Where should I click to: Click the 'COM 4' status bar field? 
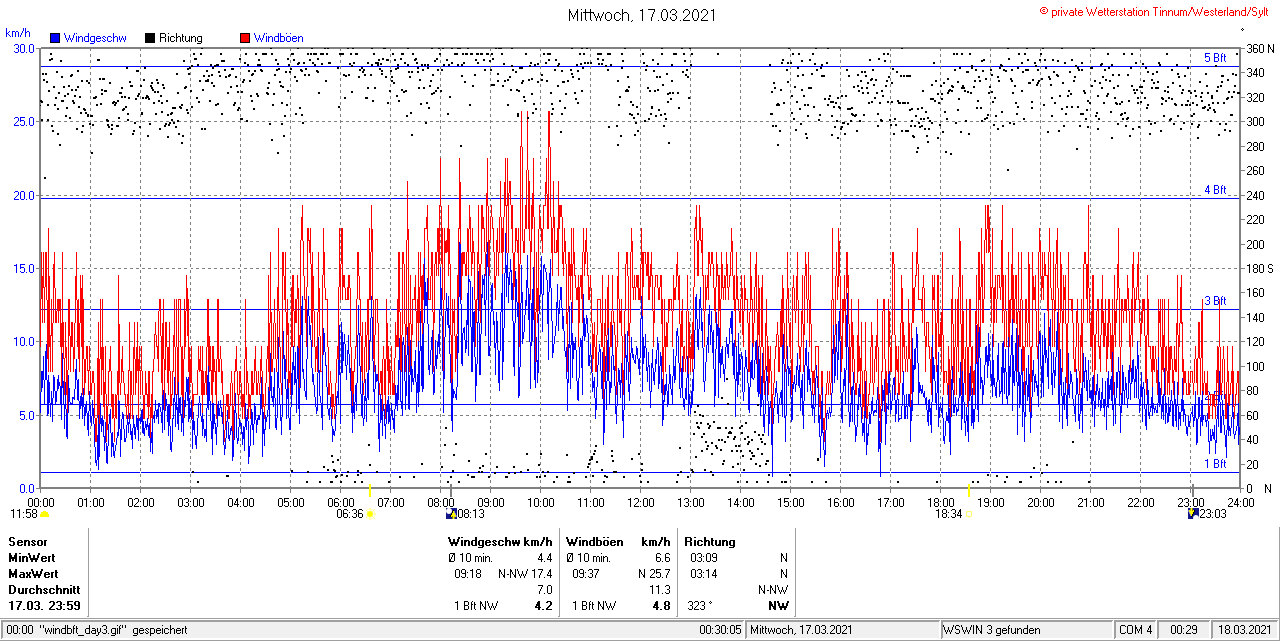pyautogui.click(x=1136, y=631)
